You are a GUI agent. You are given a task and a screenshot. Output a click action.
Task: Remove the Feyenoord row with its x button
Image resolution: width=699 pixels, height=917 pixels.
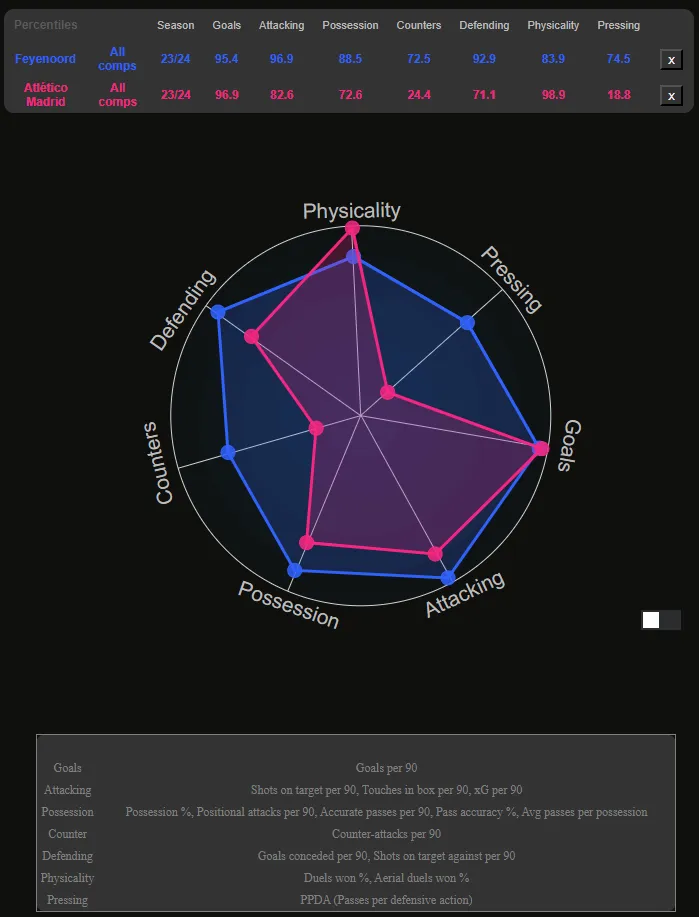click(672, 60)
